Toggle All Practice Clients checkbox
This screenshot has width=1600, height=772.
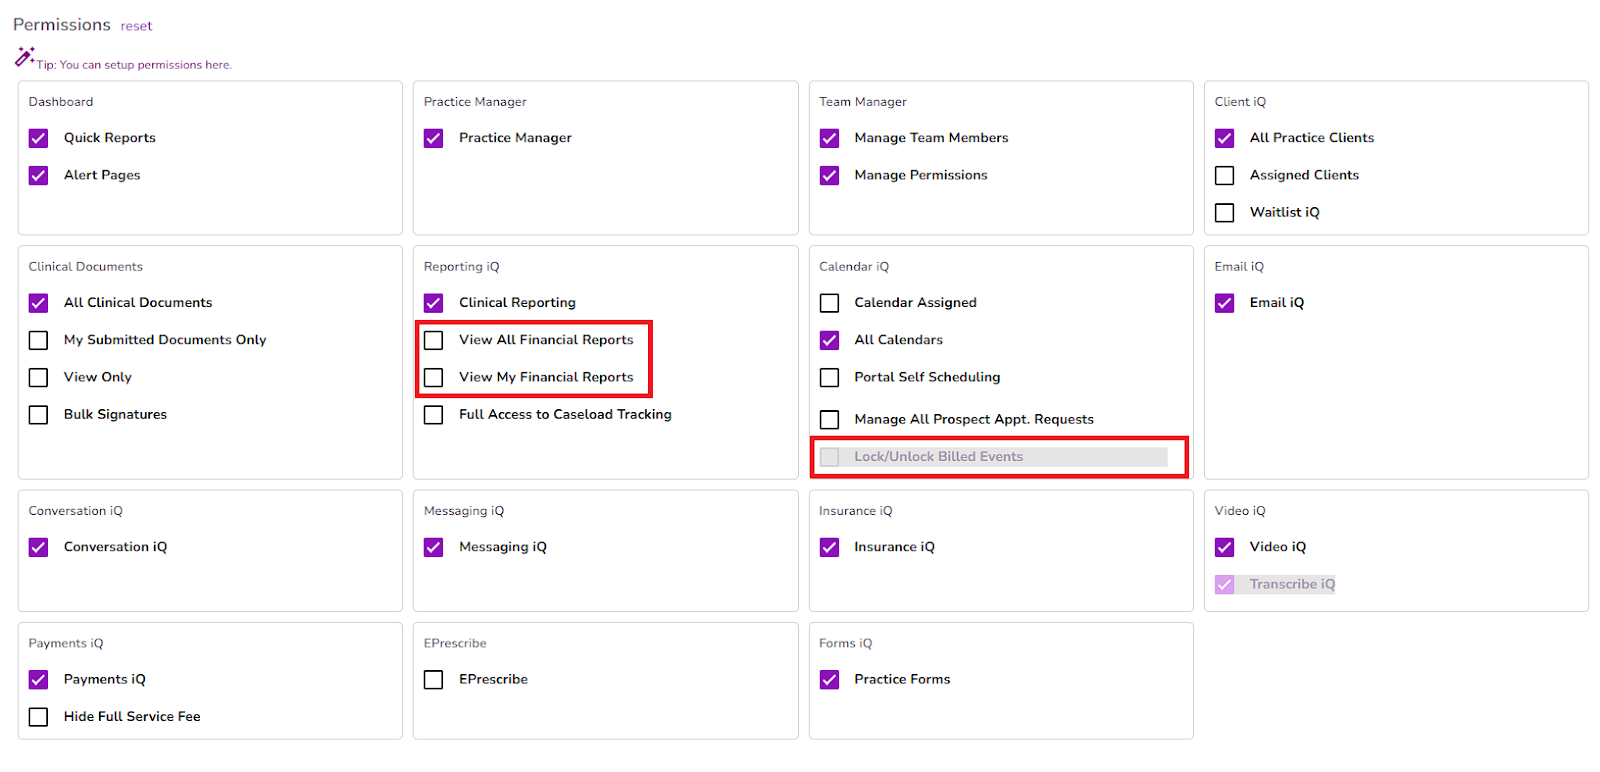(x=1224, y=138)
